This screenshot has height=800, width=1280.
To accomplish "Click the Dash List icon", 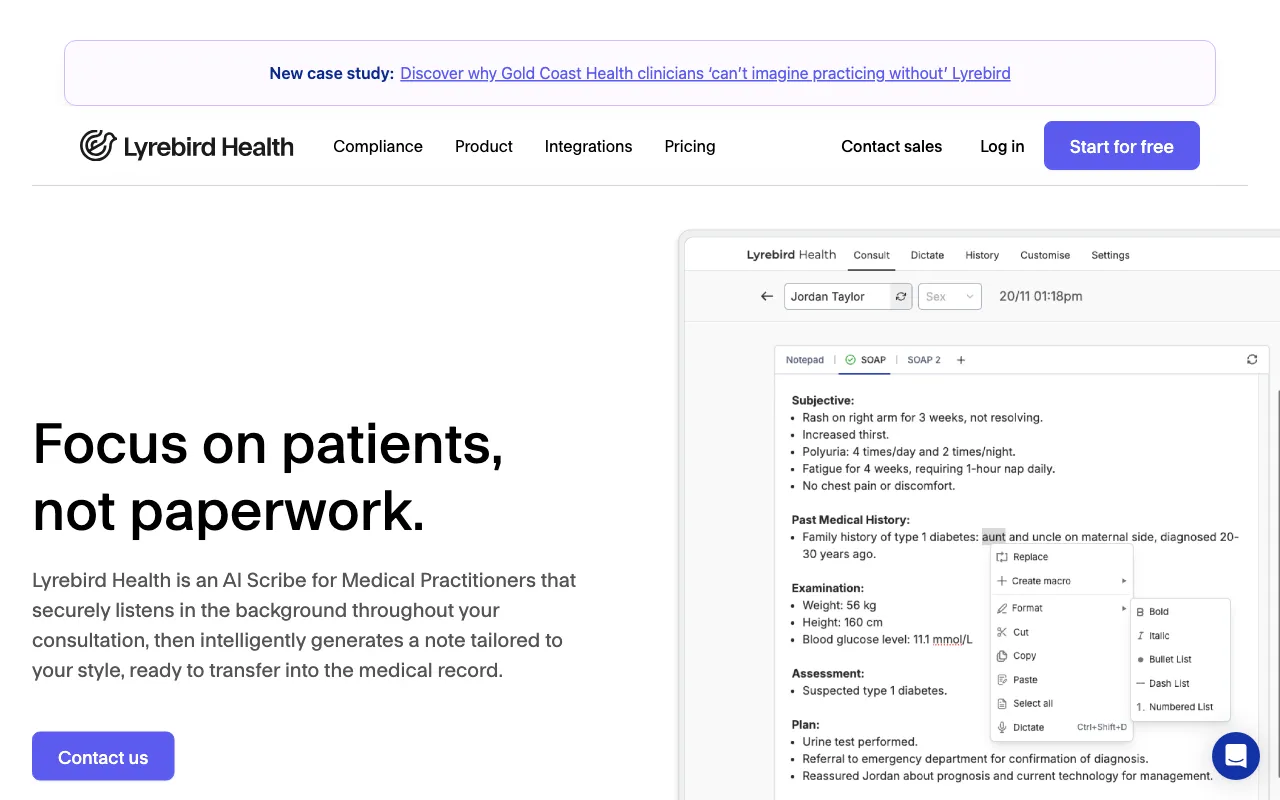I will [x=1141, y=683].
